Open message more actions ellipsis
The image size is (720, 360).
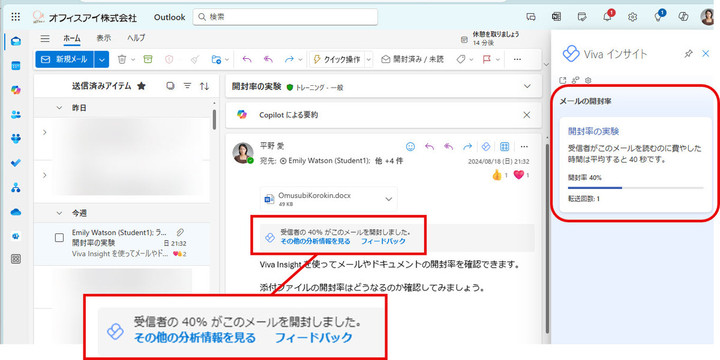click(x=524, y=146)
